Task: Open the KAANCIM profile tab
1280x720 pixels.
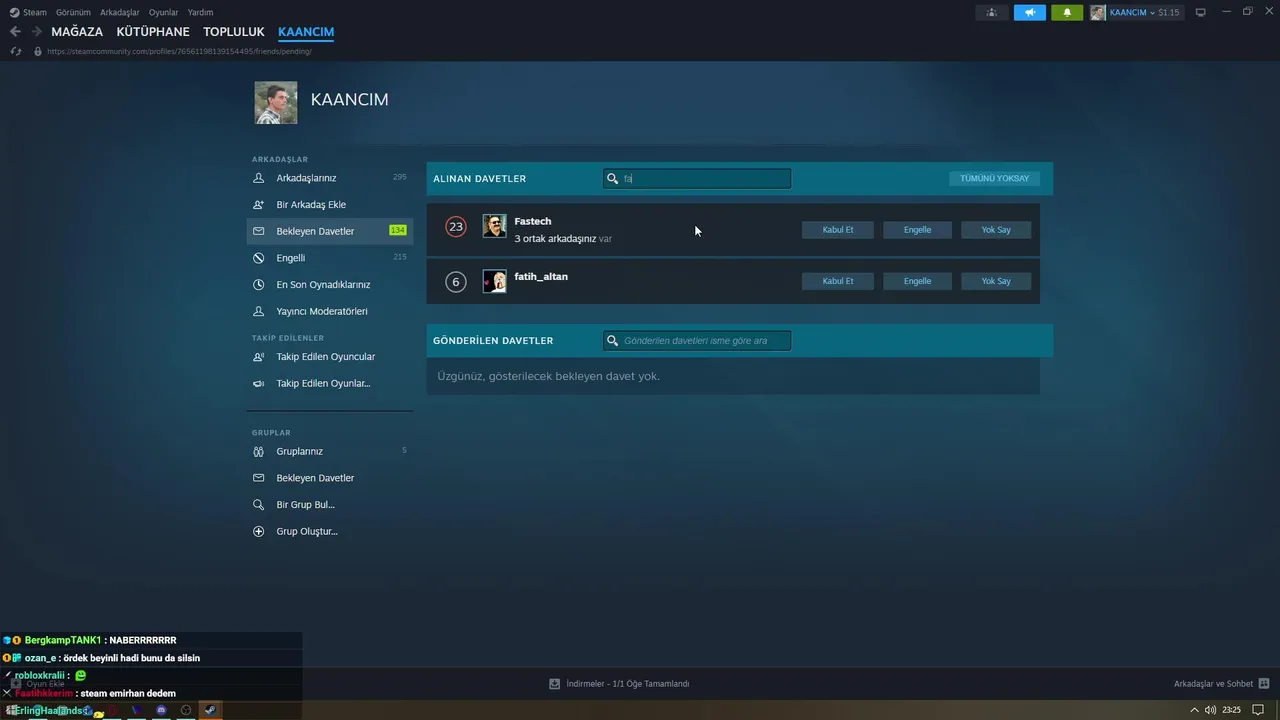Action: click(x=306, y=32)
